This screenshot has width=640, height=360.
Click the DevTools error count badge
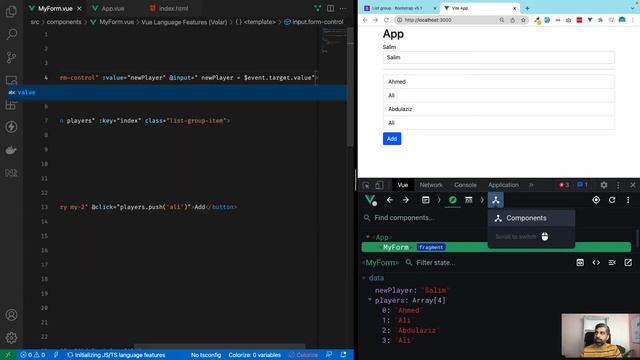pos(564,185)
